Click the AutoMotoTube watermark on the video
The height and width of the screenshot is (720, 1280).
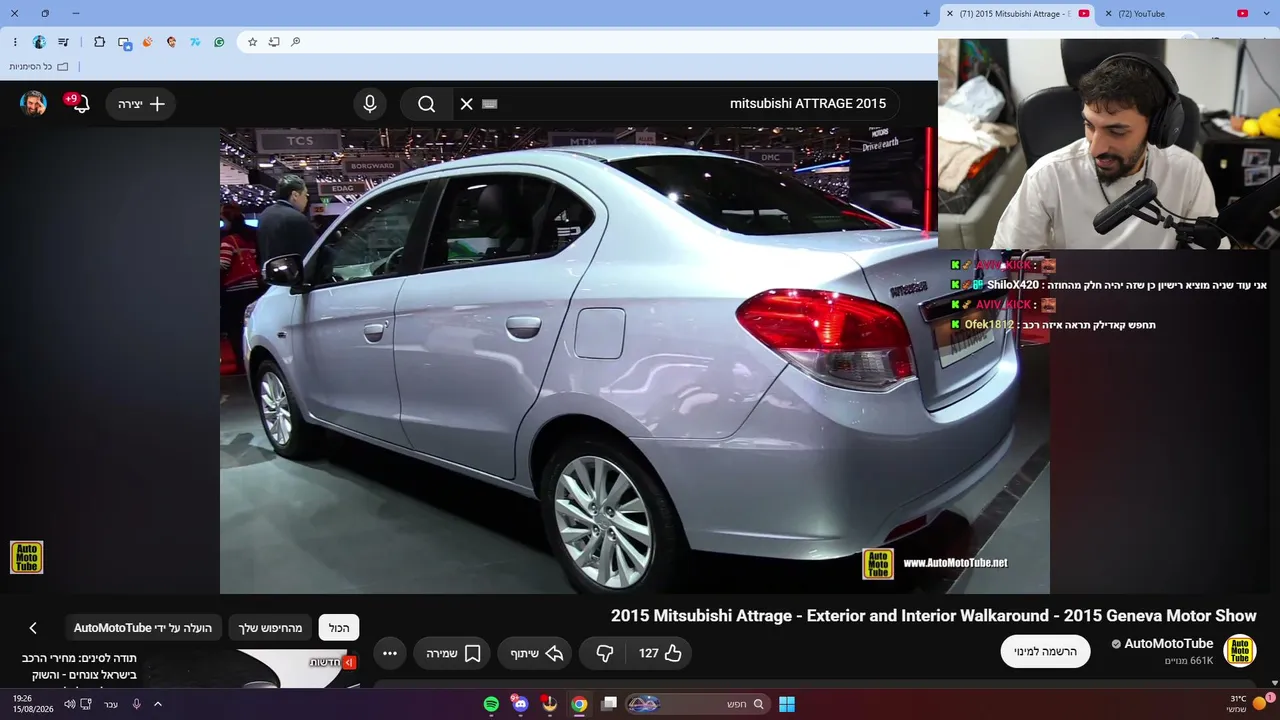pyautogui.click(x=27, y=557)
